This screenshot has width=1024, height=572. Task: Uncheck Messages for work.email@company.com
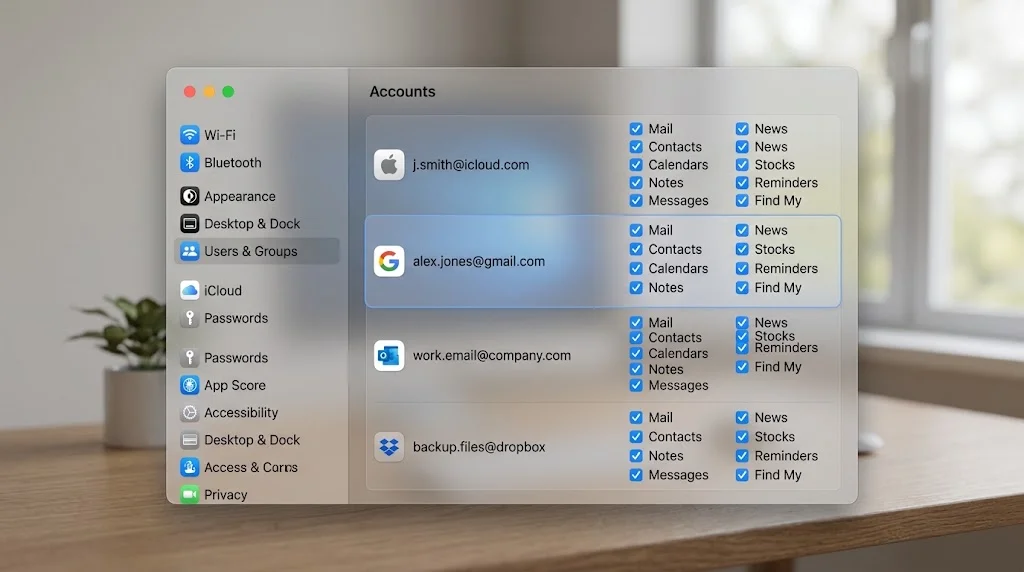[x=636, y=385]
